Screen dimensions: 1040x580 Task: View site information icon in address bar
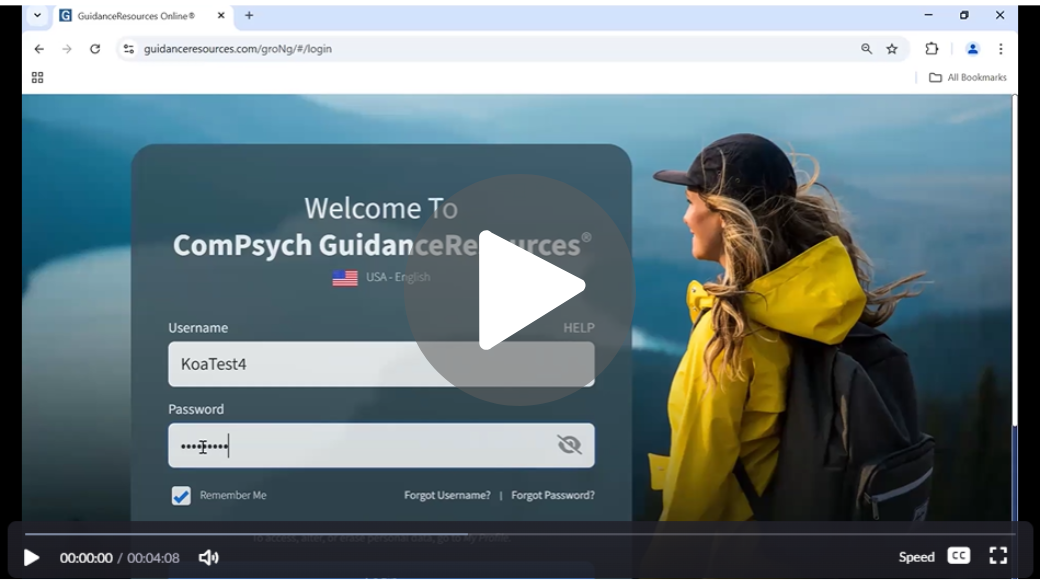point(129,48)
